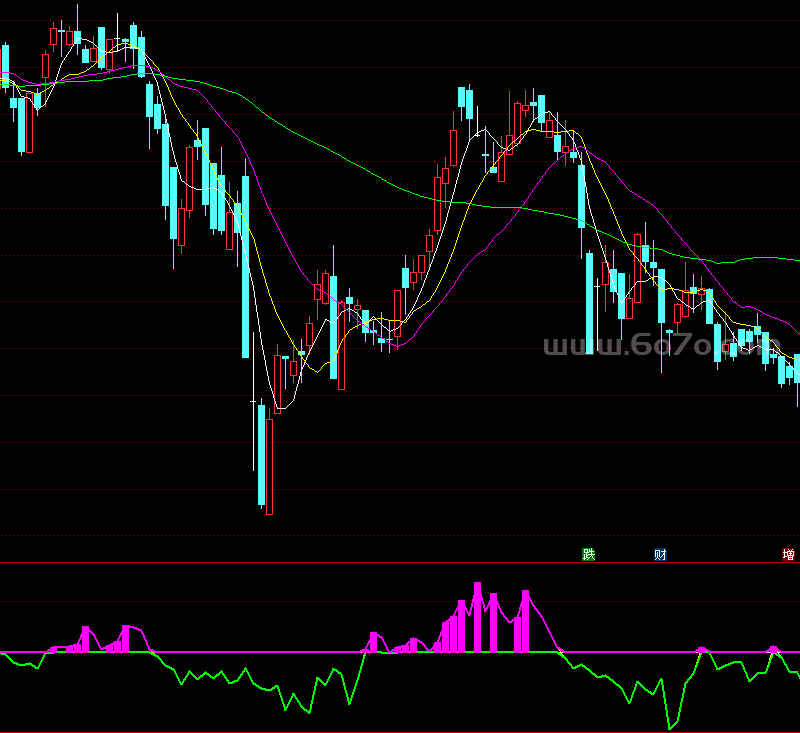The image size is (800, 733).
Task: Click the green 跌 marker icon
Action: (588, 554)
